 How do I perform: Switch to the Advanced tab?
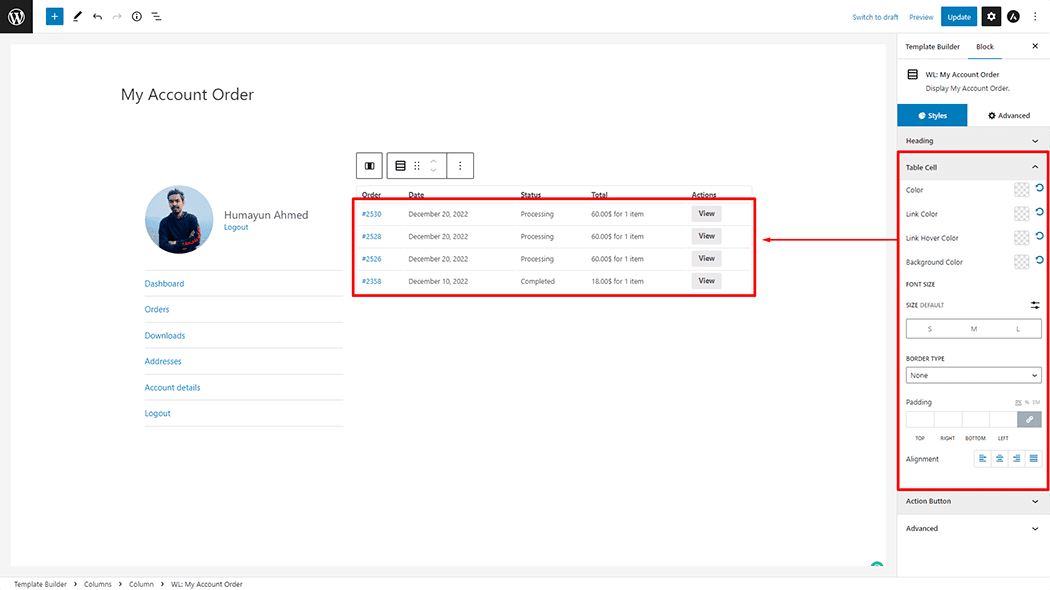[x=1008, y=115]
